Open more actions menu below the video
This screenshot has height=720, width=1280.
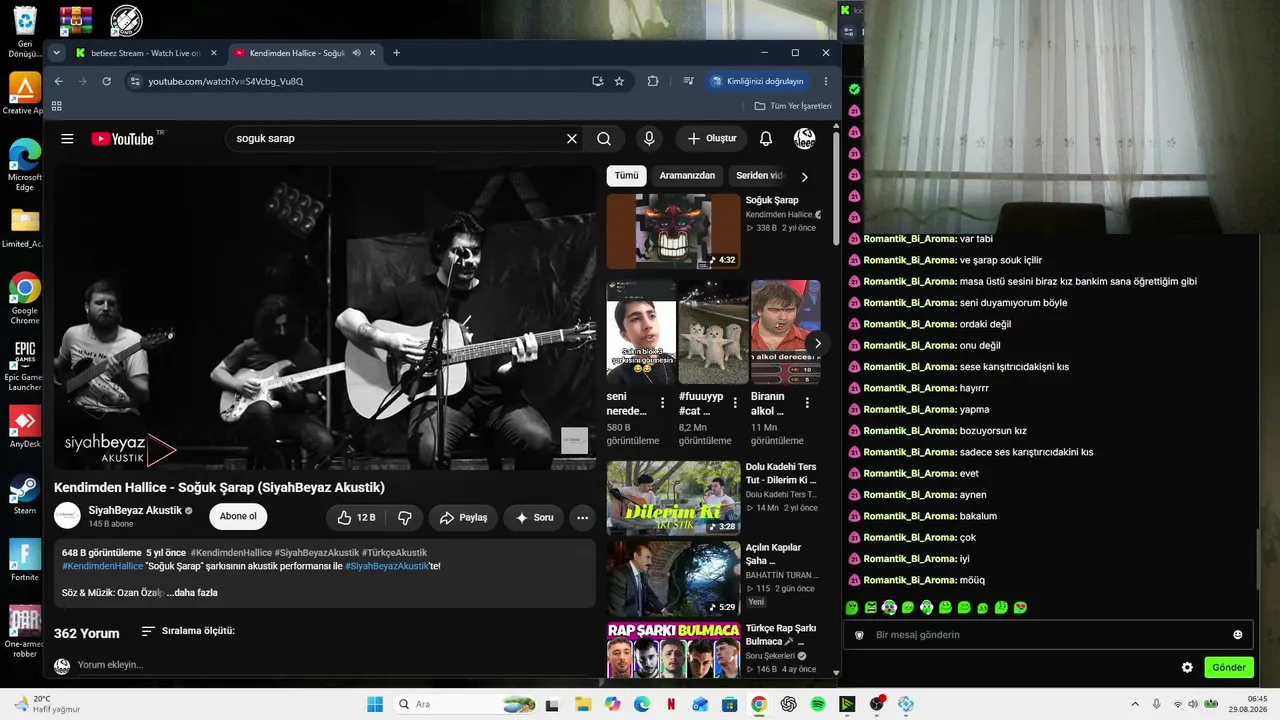582,517
